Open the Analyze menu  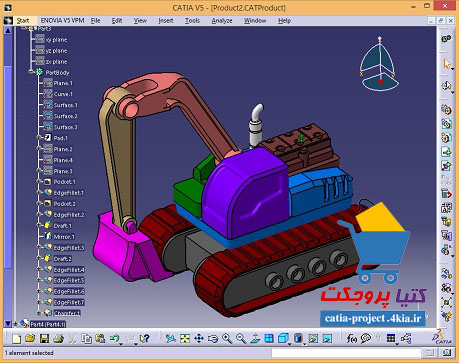tap(222, 21)
